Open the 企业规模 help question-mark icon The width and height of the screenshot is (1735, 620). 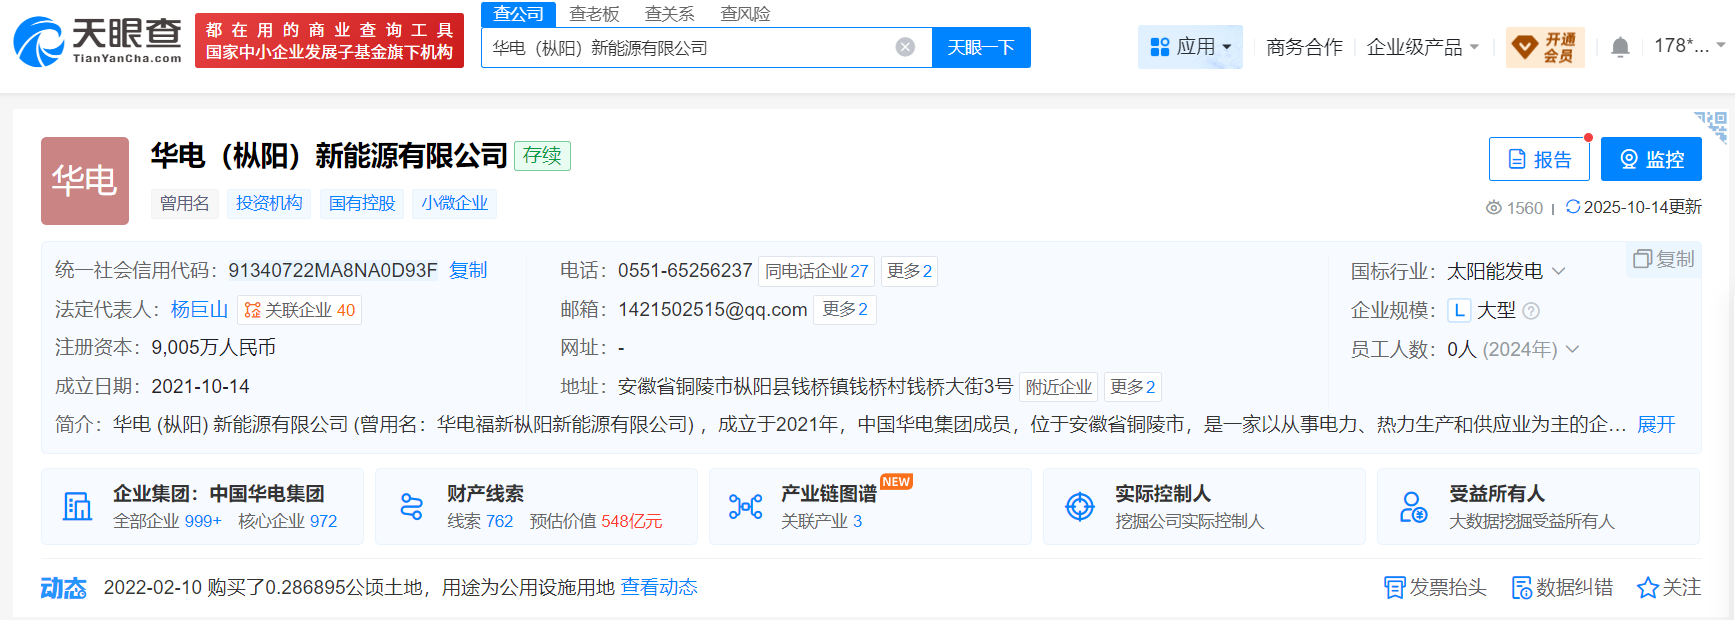point(1531,311)
